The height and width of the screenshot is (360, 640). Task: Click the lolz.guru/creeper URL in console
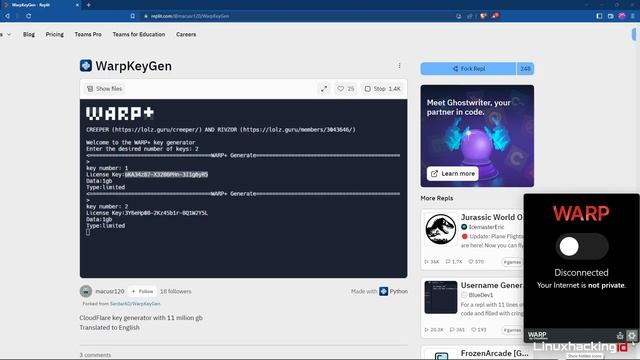157,130
